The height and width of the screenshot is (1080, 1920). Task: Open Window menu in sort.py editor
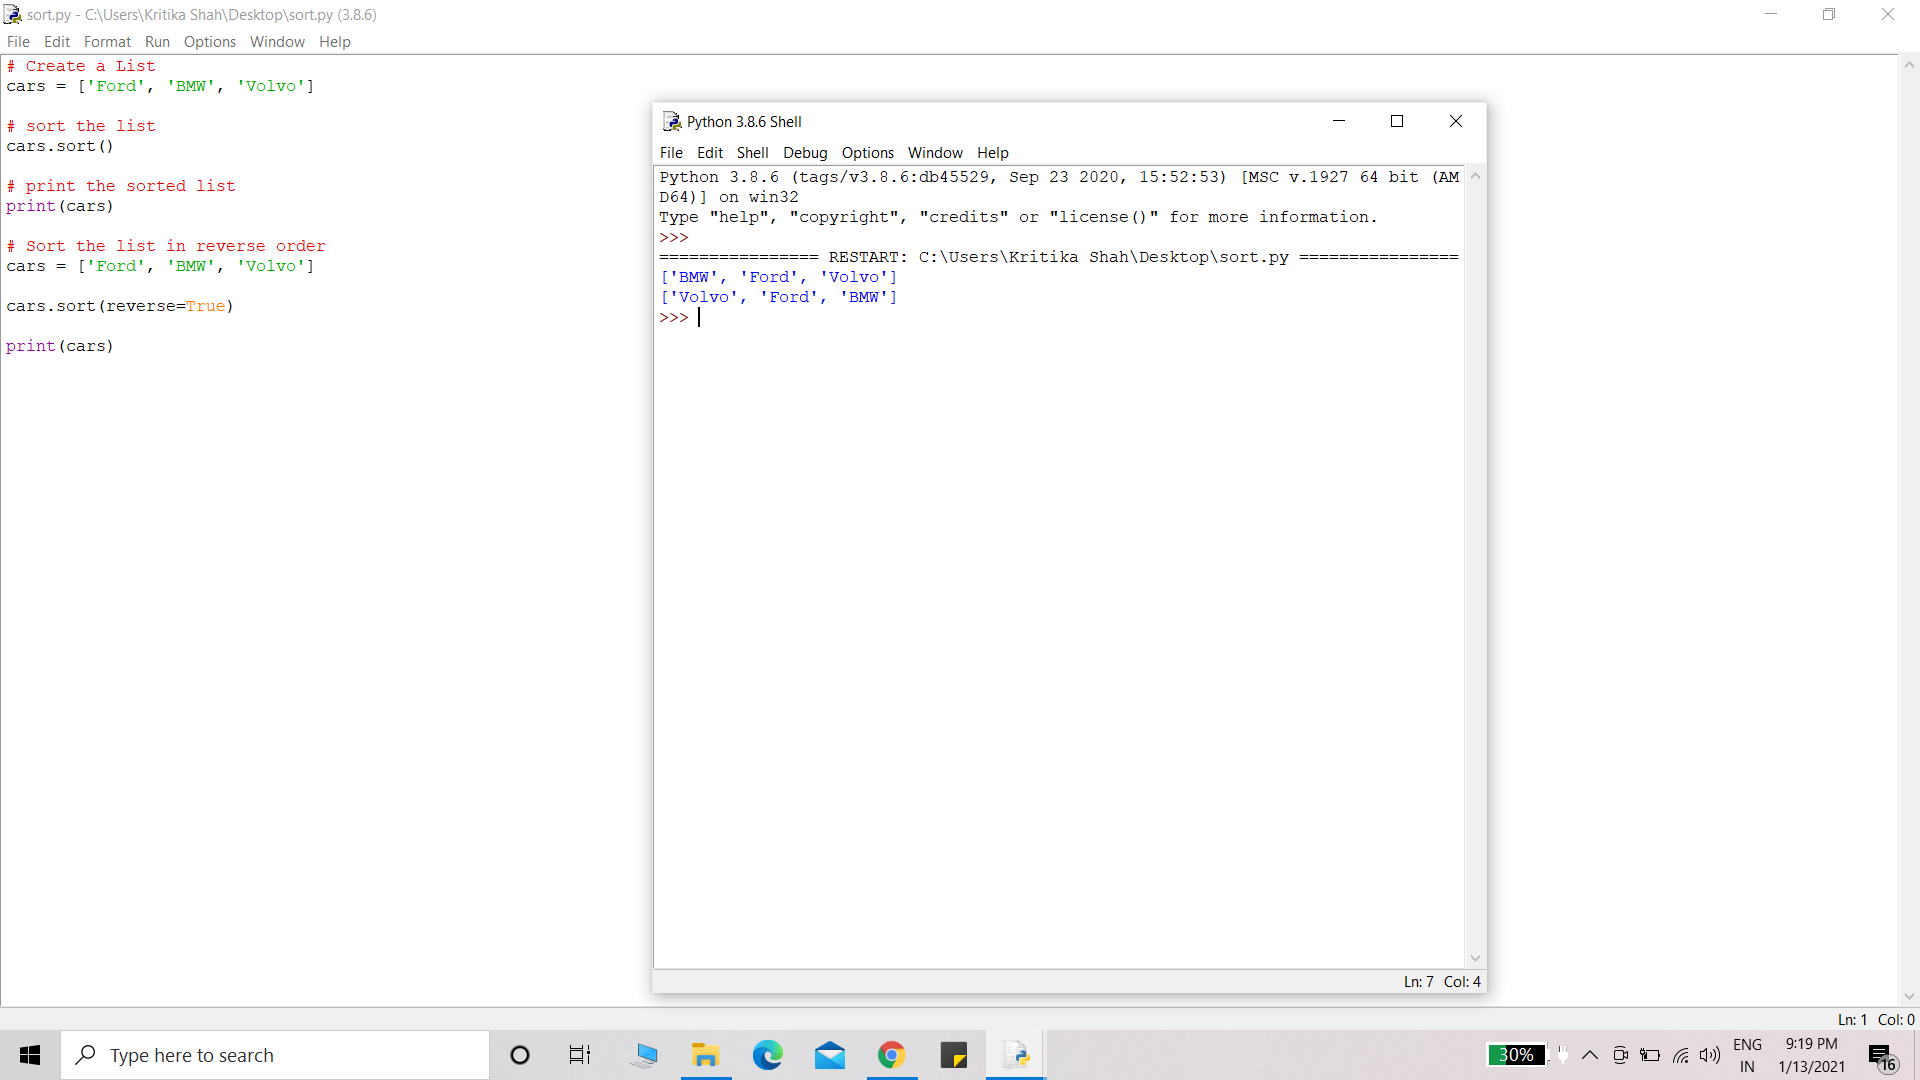(277, 42)
